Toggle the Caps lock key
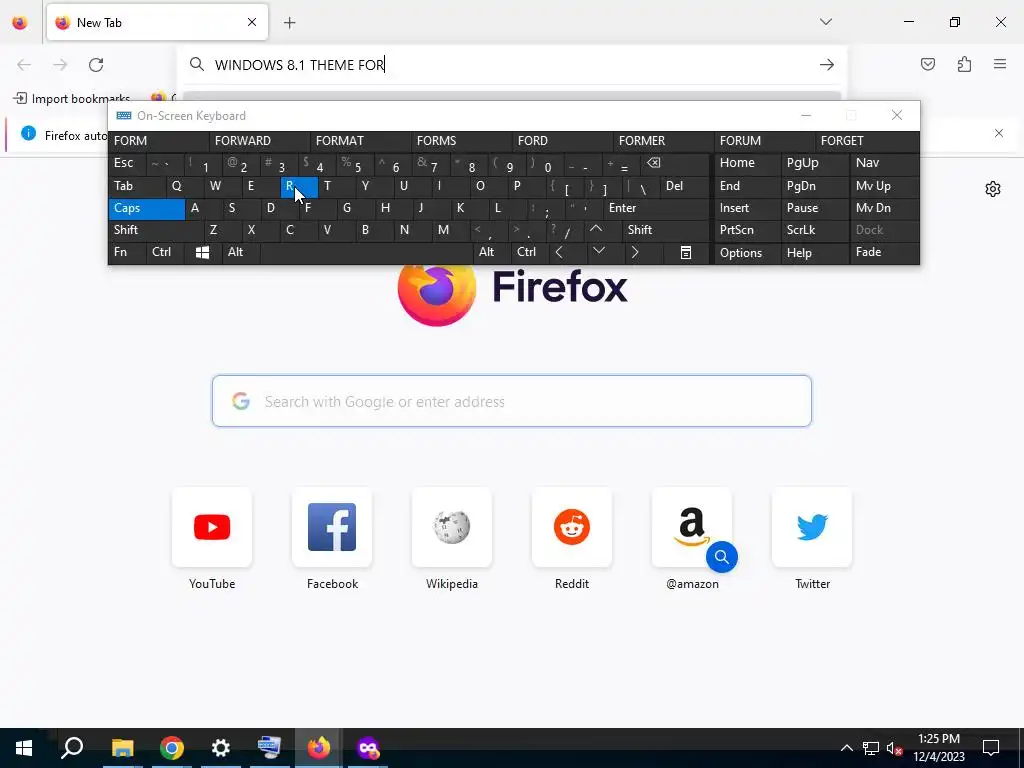Screen dimensions: 1024x768 147,208
